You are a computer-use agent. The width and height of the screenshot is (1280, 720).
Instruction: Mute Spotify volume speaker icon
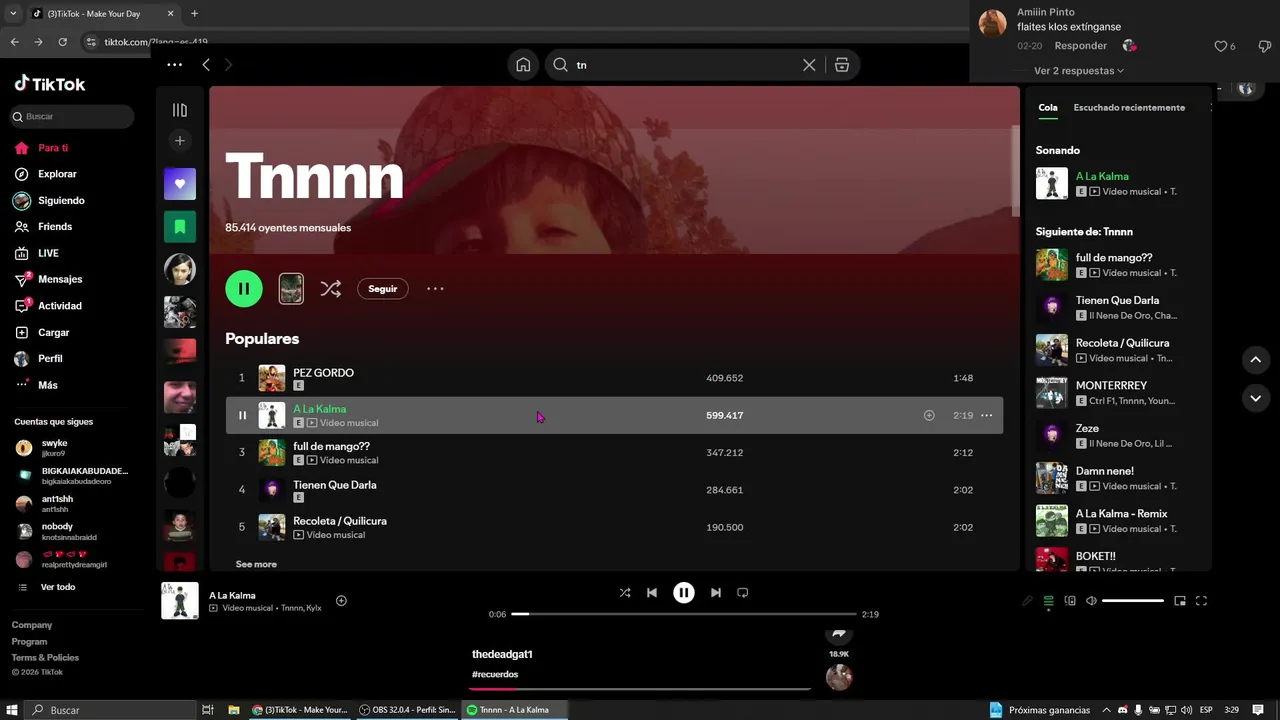point(1091,601)
